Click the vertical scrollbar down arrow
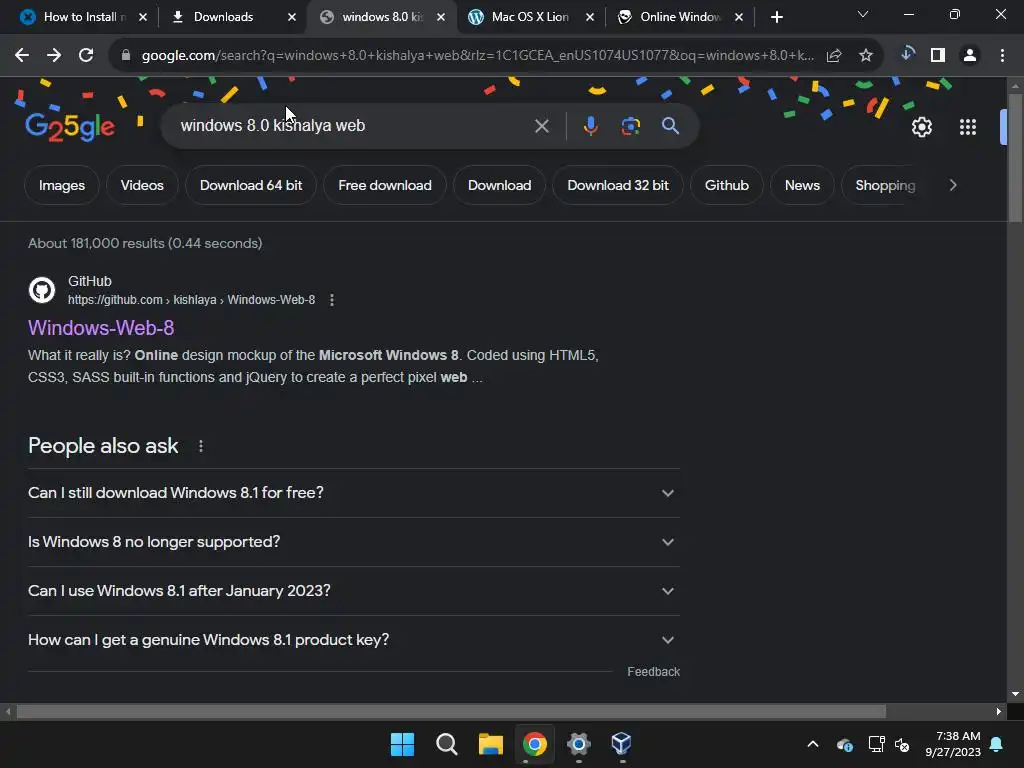Screen dimensions: 1024x768 coord(1015,694)
